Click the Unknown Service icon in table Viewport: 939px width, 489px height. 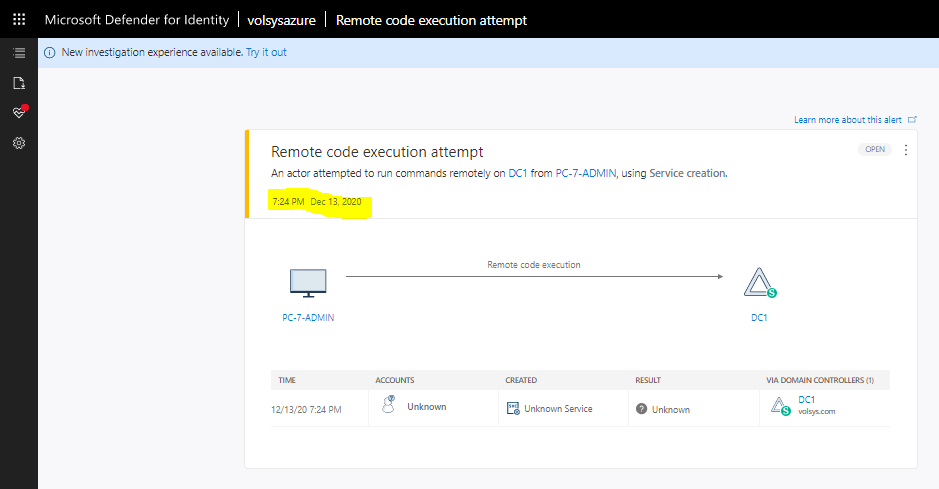pyautogui.click(x=512, y=408)
